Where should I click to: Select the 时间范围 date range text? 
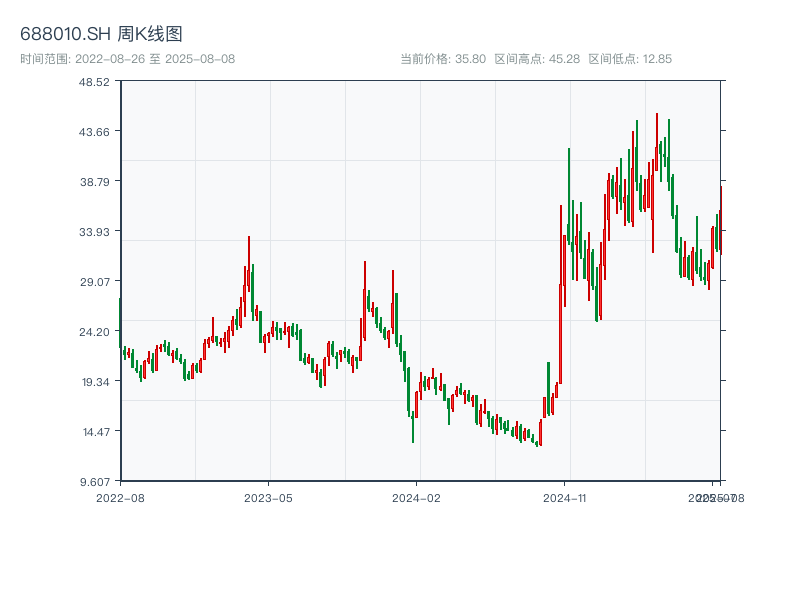(128, 59)
